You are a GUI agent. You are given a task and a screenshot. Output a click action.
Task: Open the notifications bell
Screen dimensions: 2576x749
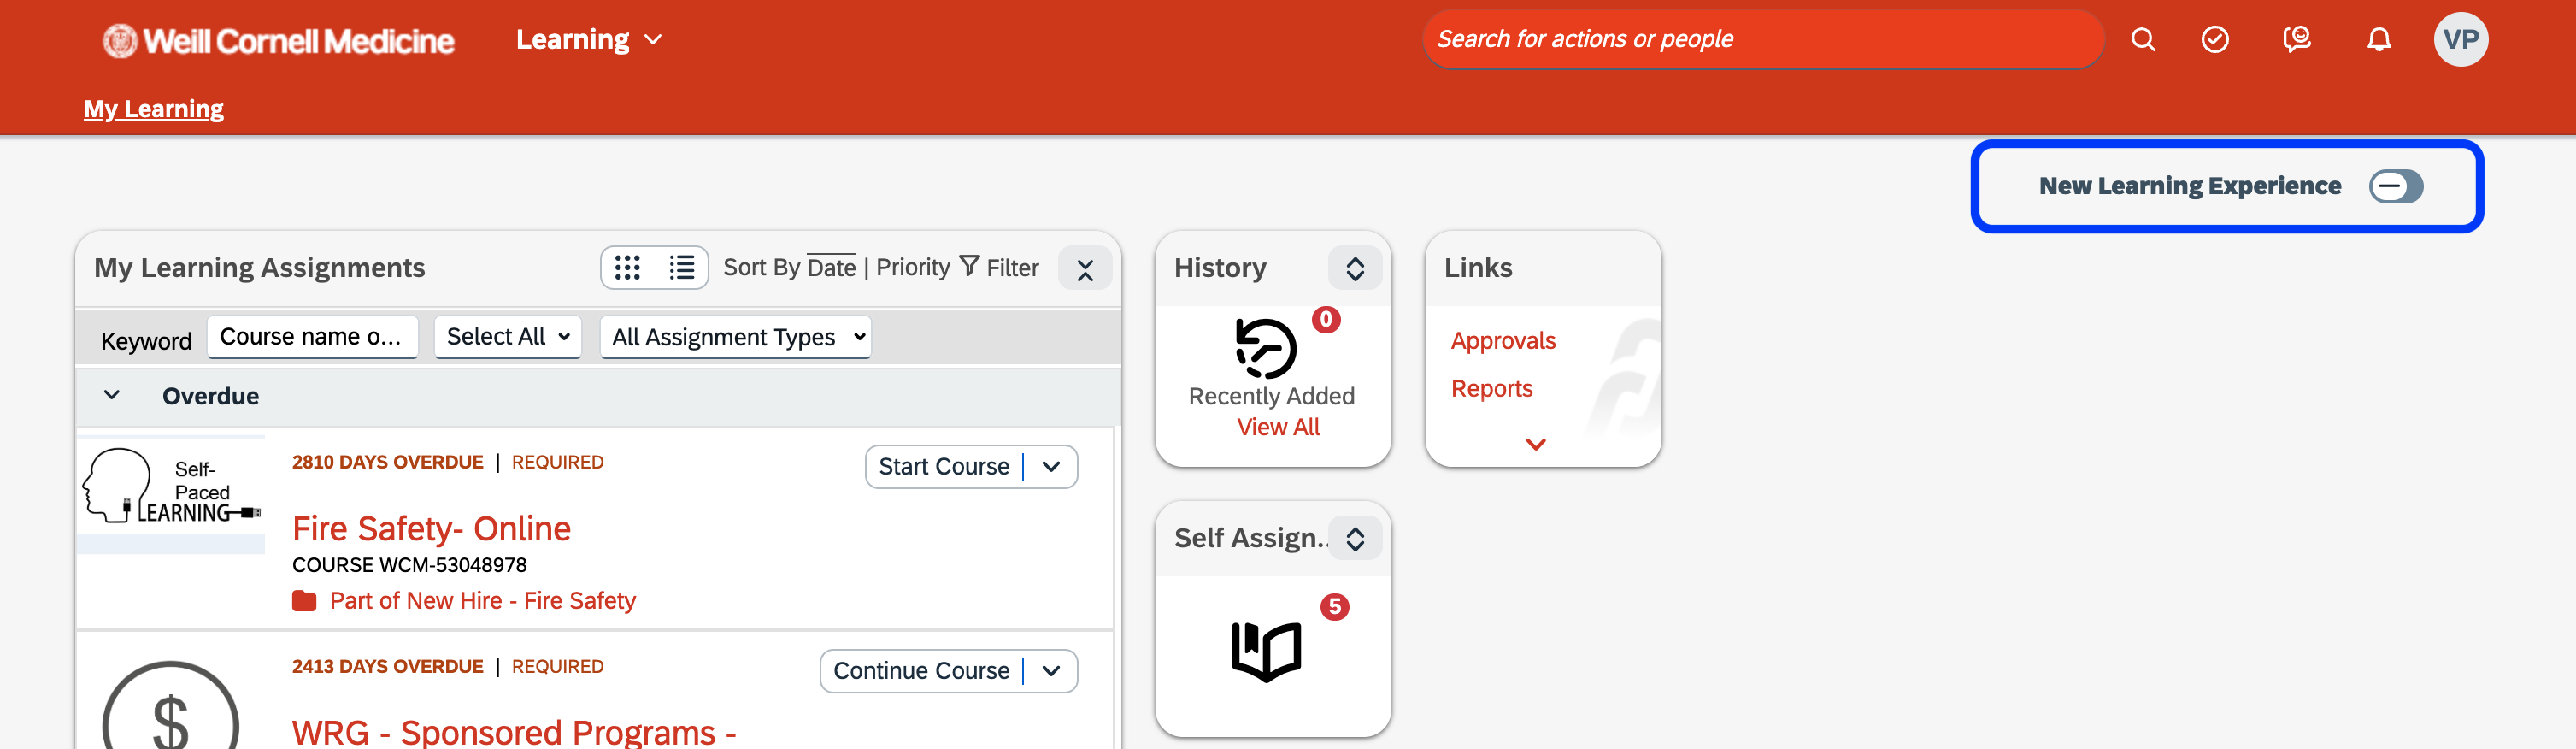coord(2379,40)
